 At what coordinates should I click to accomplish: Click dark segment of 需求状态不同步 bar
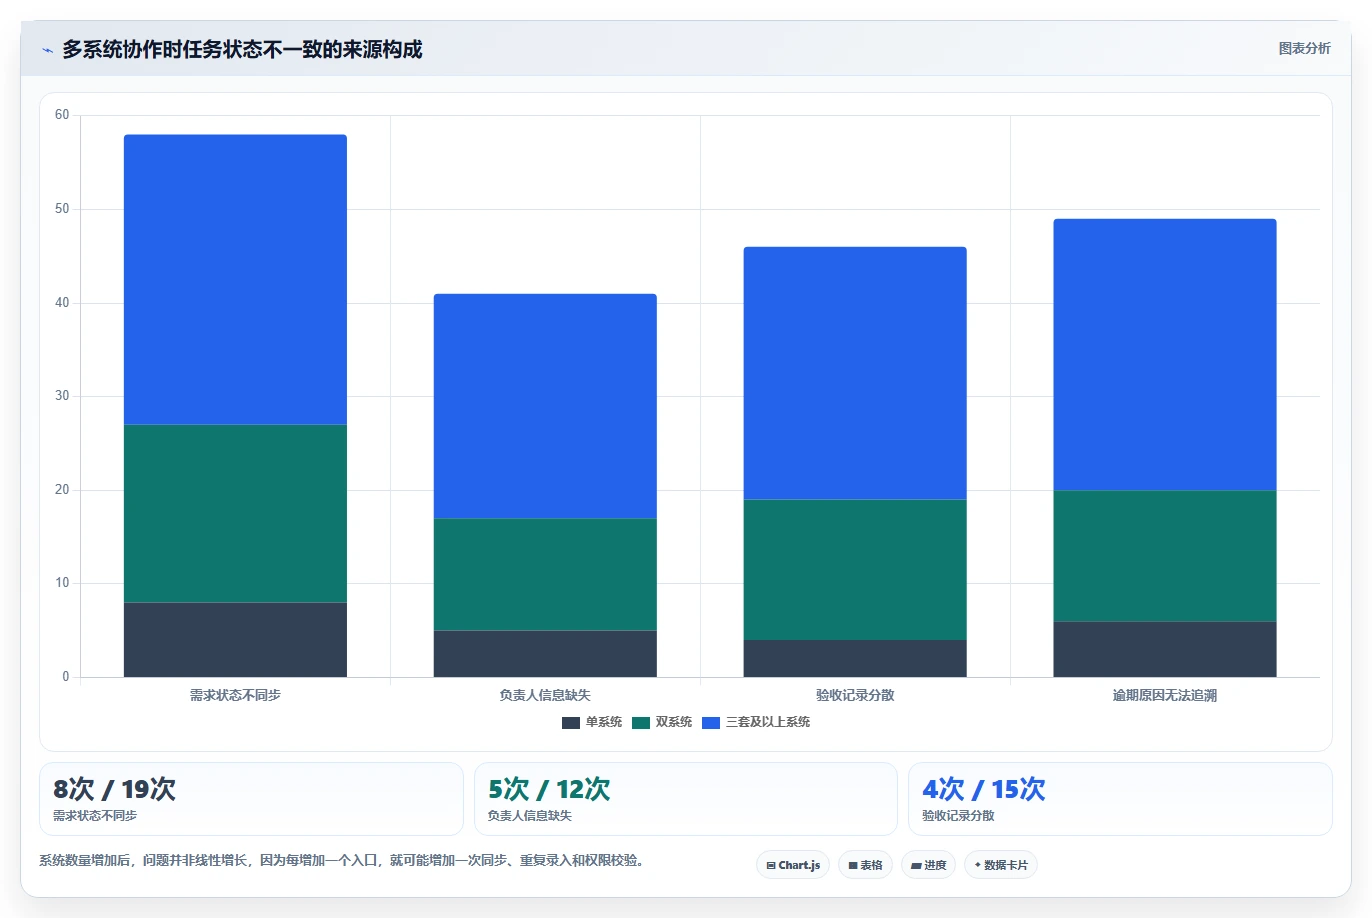coord(235,640)
